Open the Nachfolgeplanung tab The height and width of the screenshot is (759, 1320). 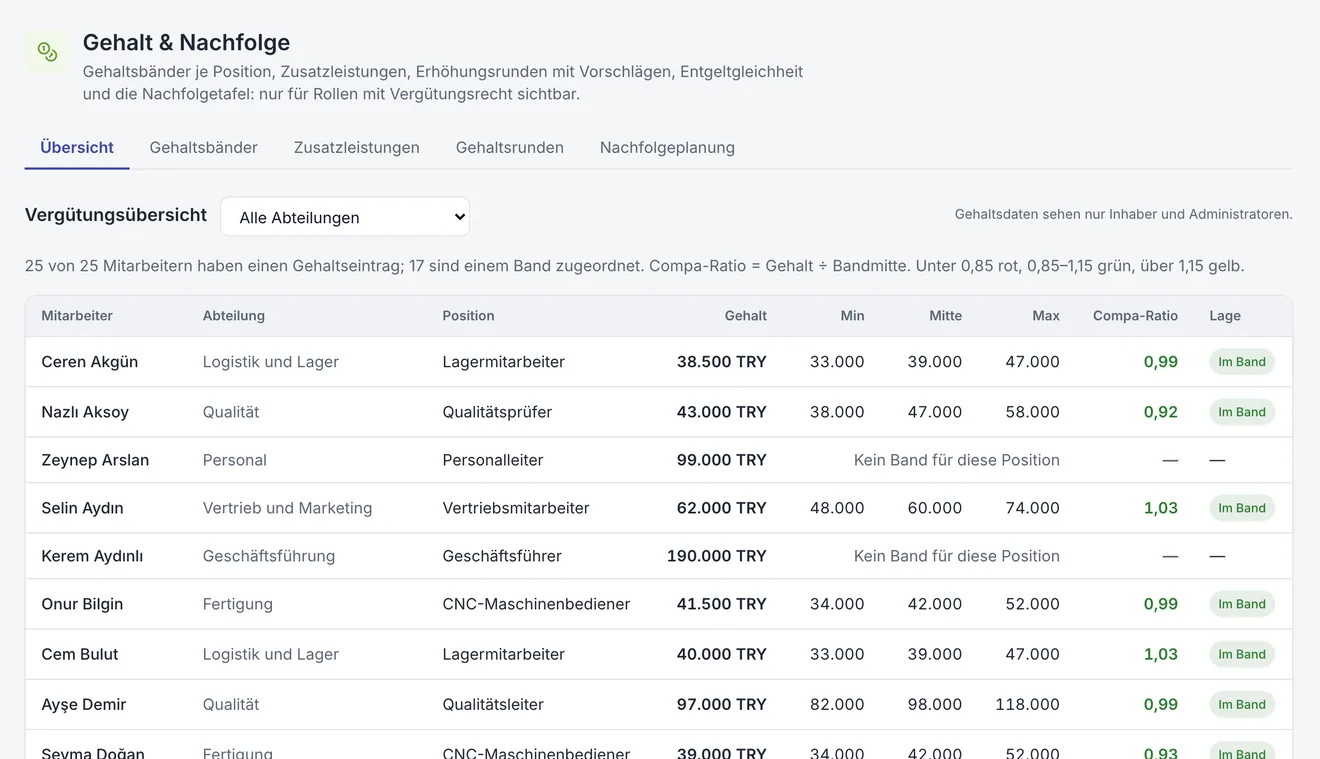pos(667,147)
